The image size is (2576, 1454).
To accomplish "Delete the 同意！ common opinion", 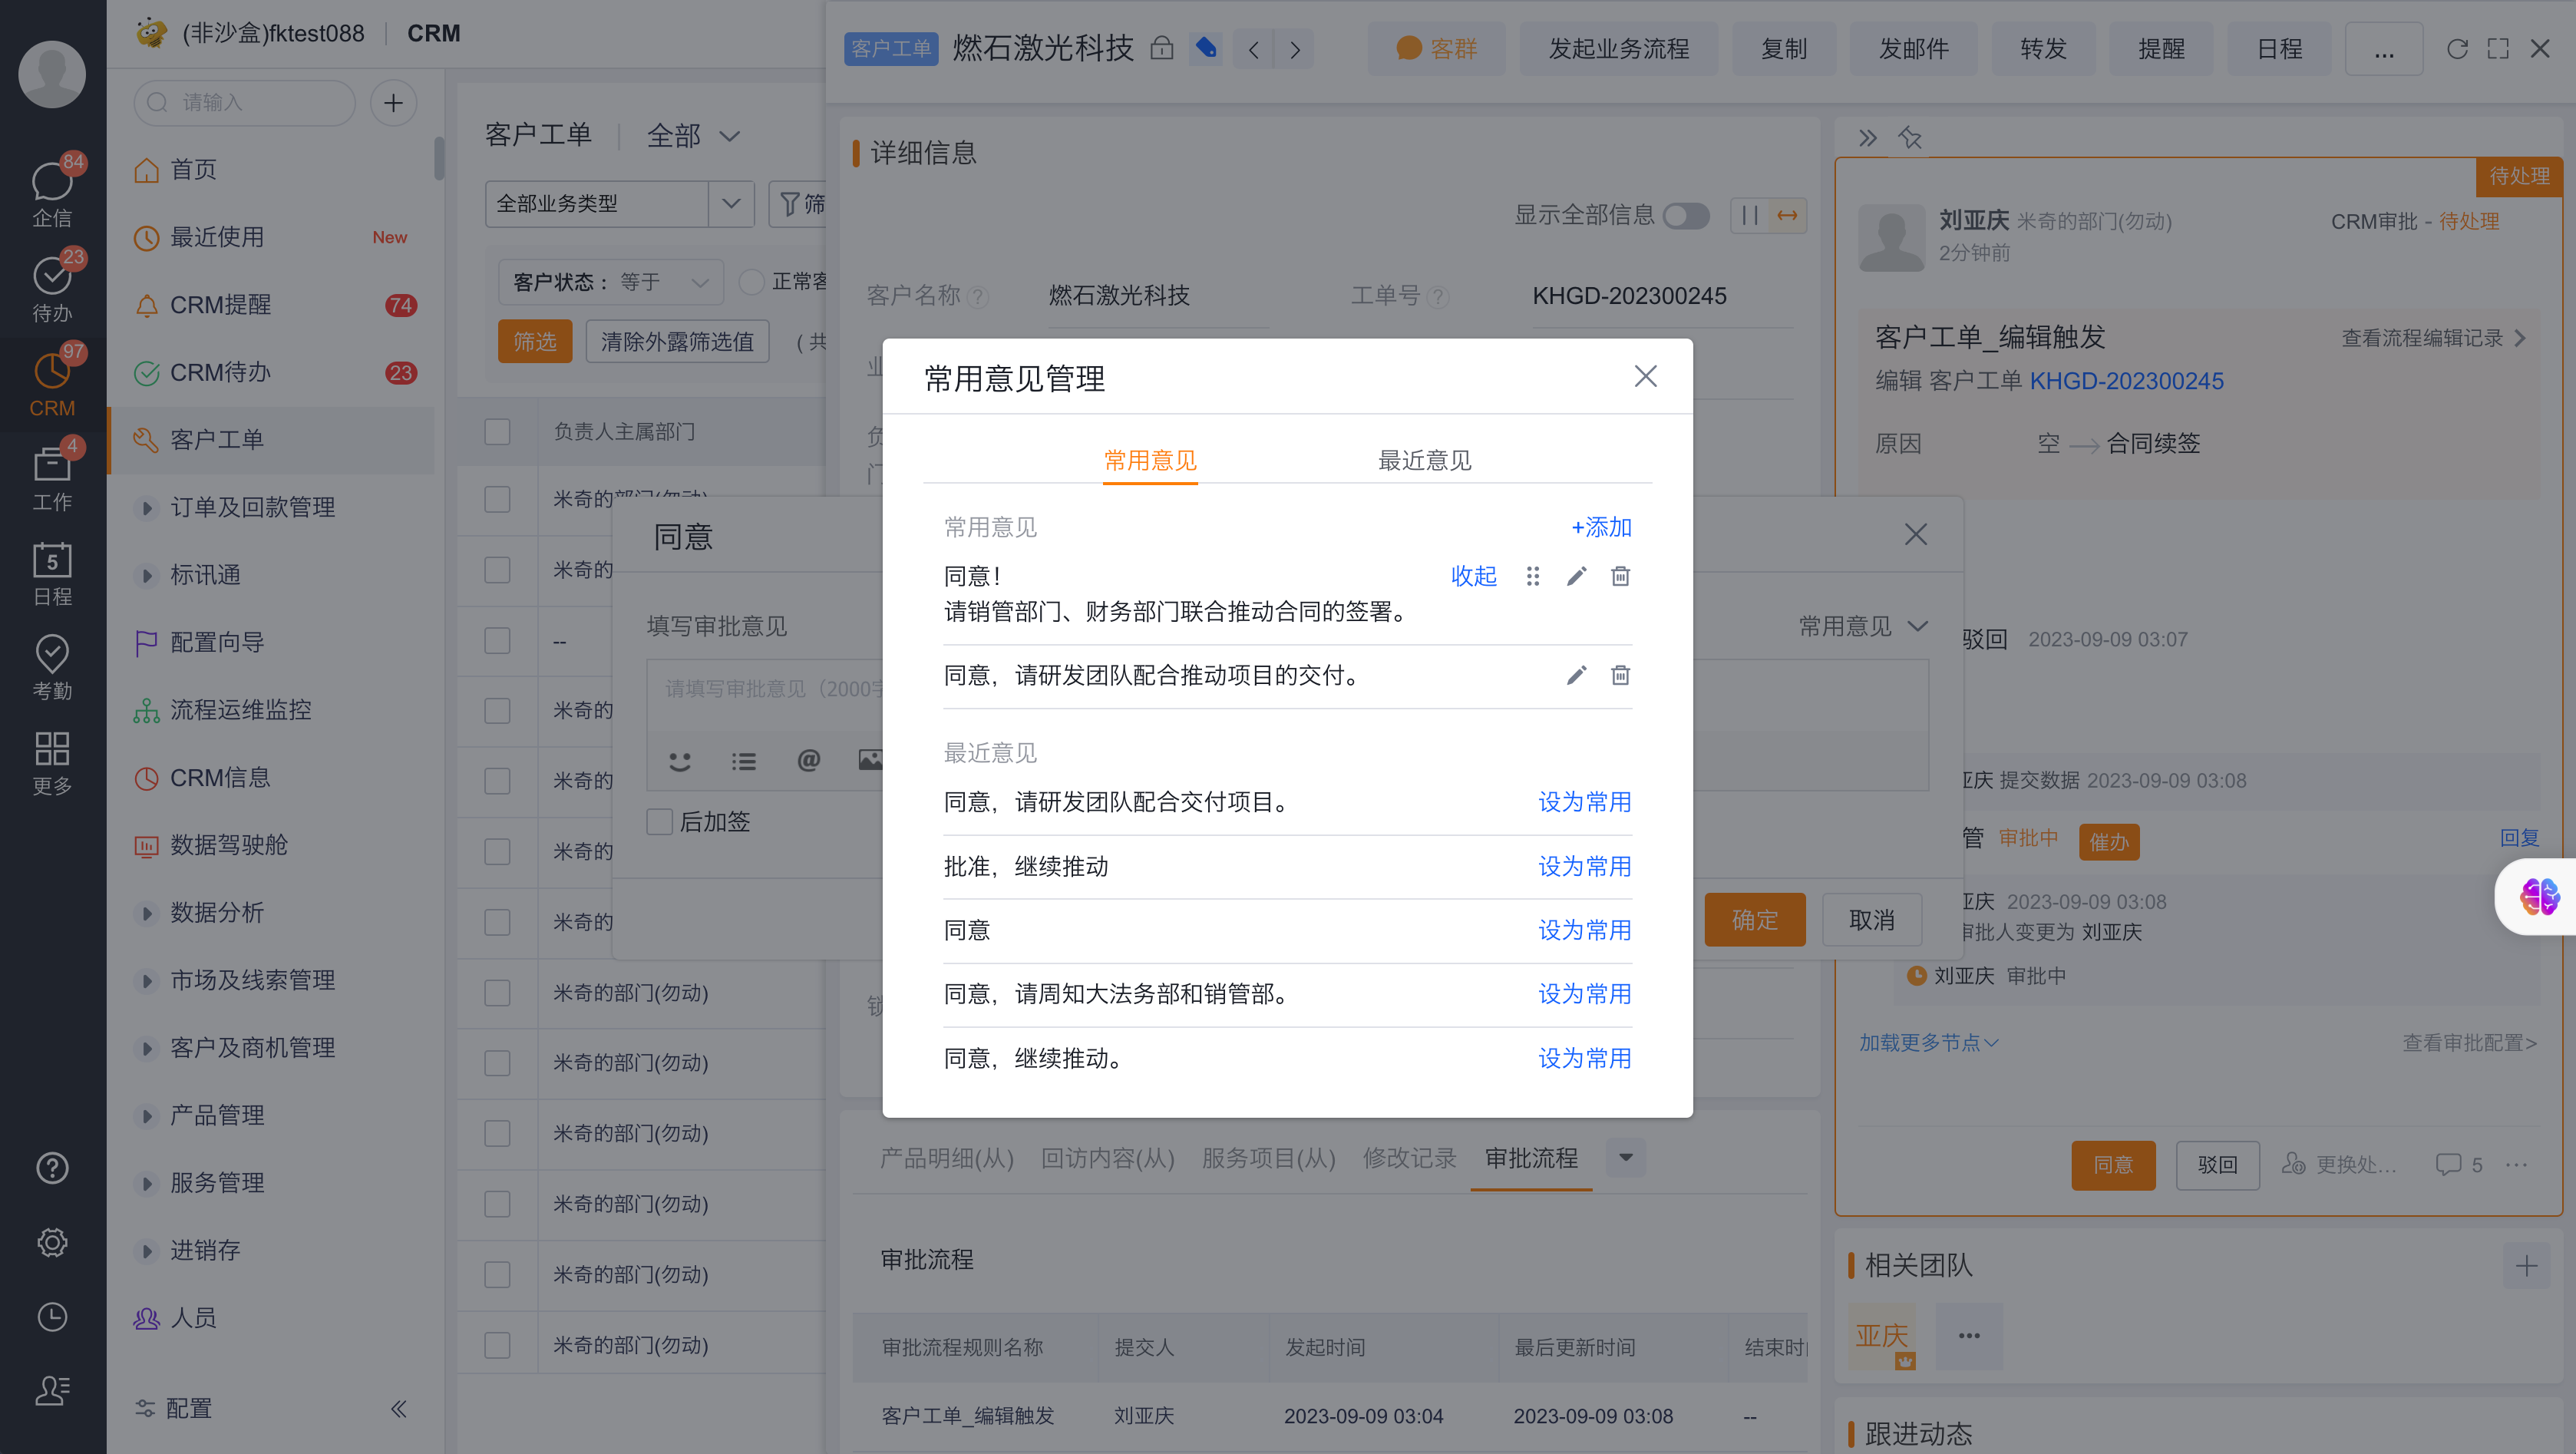I will point(1620,576).
